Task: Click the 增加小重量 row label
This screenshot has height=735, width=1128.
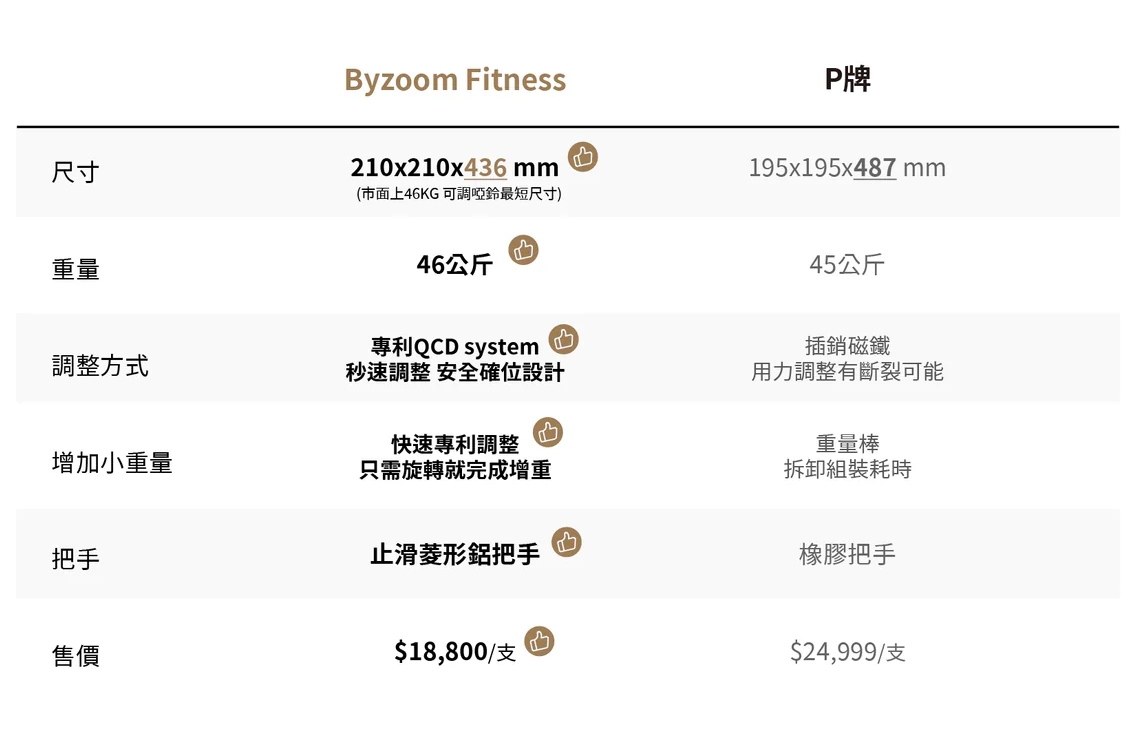Action: pos(112,462)
